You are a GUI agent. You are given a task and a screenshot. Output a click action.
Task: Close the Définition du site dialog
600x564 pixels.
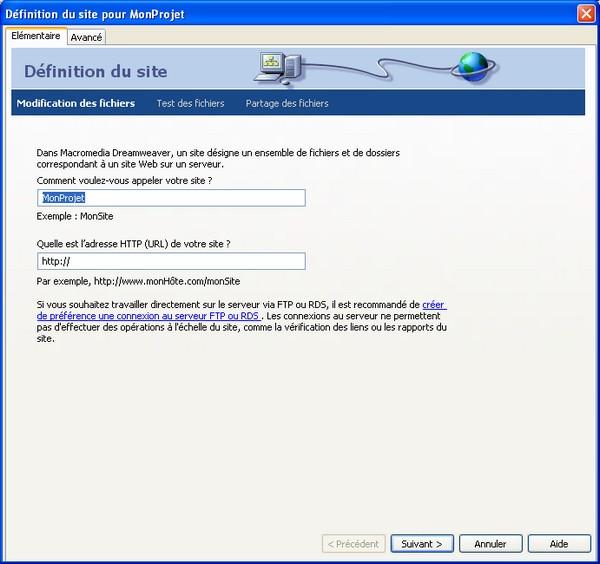pyautogui.click(x=586, y=14)
